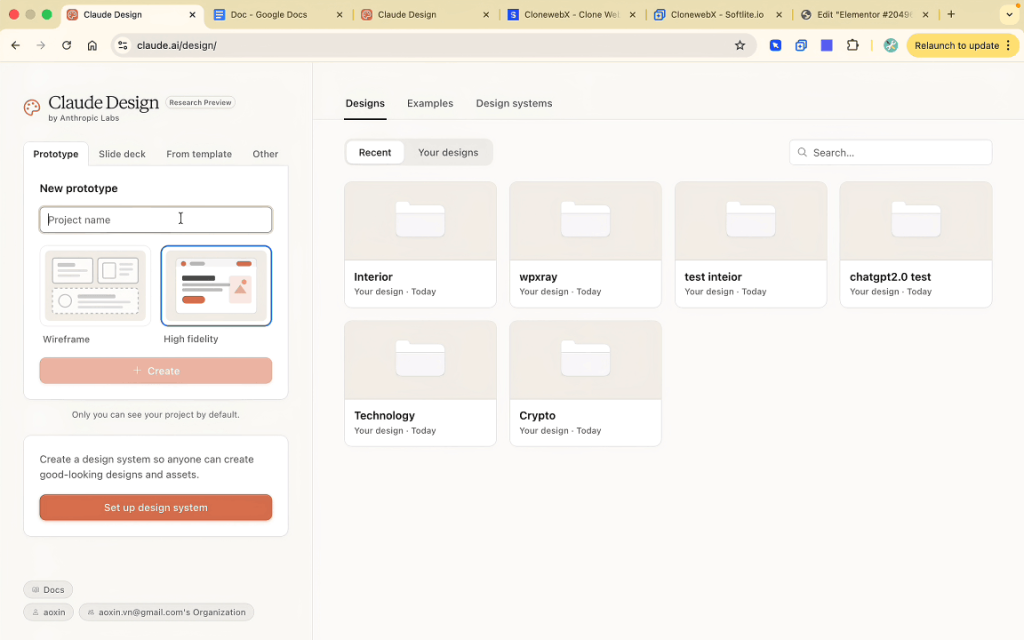The width and height of the screenshot is (1024, 640).
Task: Open the browser three-dot menu
Action: pyautogui.click(x=1009, y=45)
